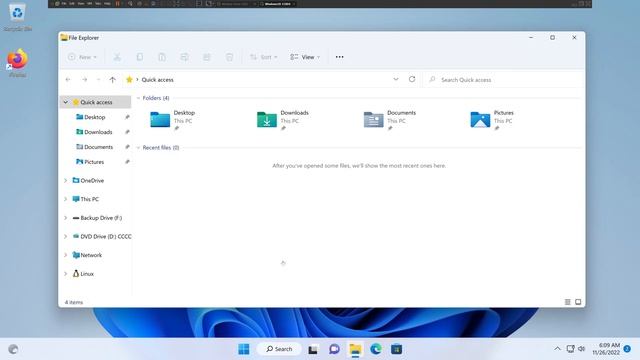
Task: Open the Sort dropdown menu
Action: point(264,57)
